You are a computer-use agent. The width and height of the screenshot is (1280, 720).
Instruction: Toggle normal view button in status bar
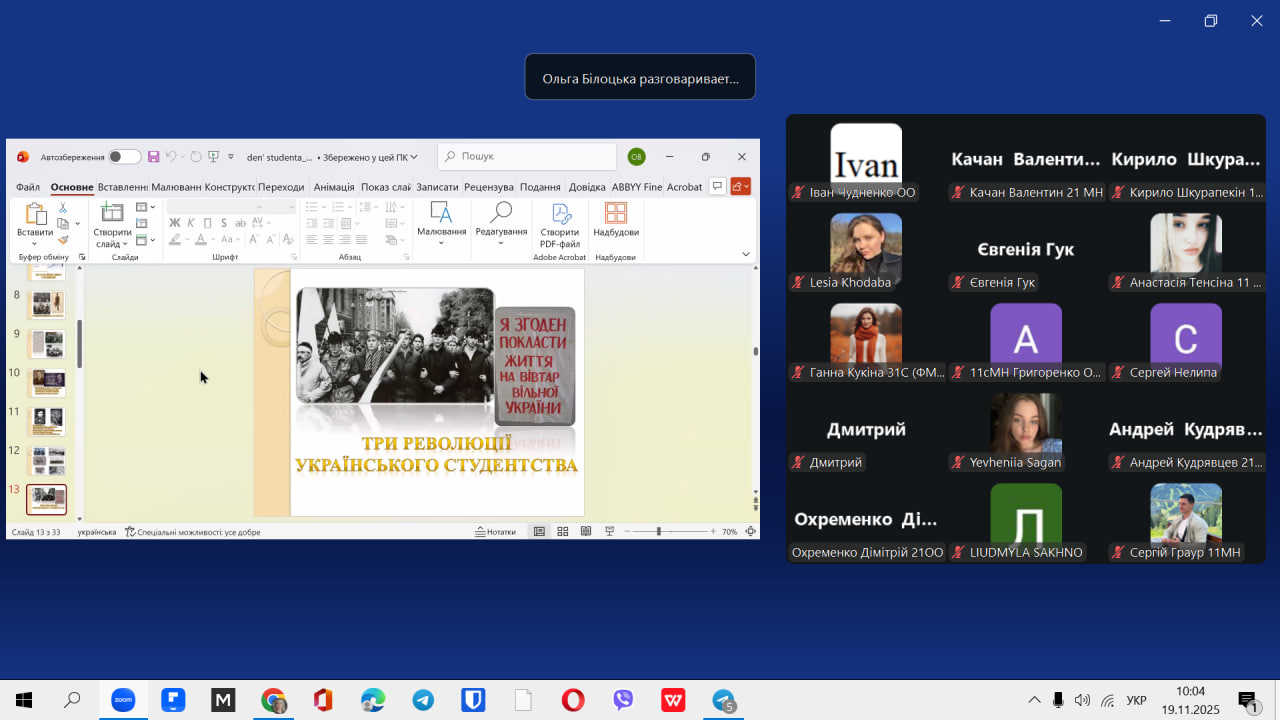click(x=539, y=532)
